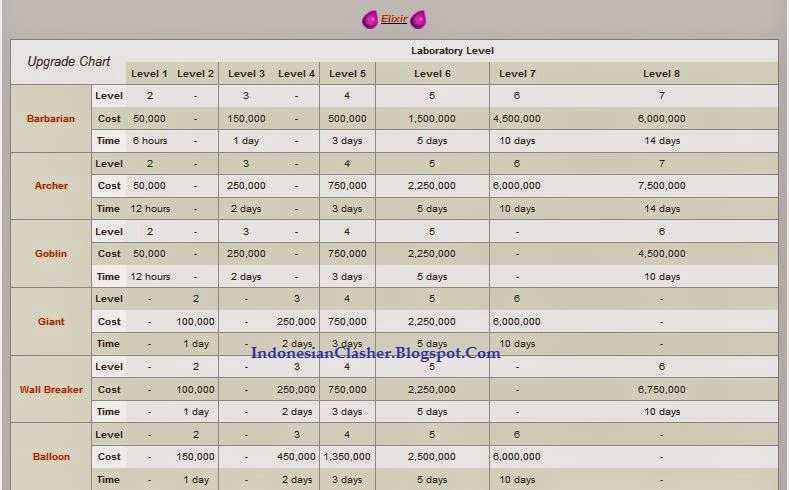Open the Elixir link at top
The height and width of the screenshot is (490, 789).
pyautogui.click(x=393, y=19)
